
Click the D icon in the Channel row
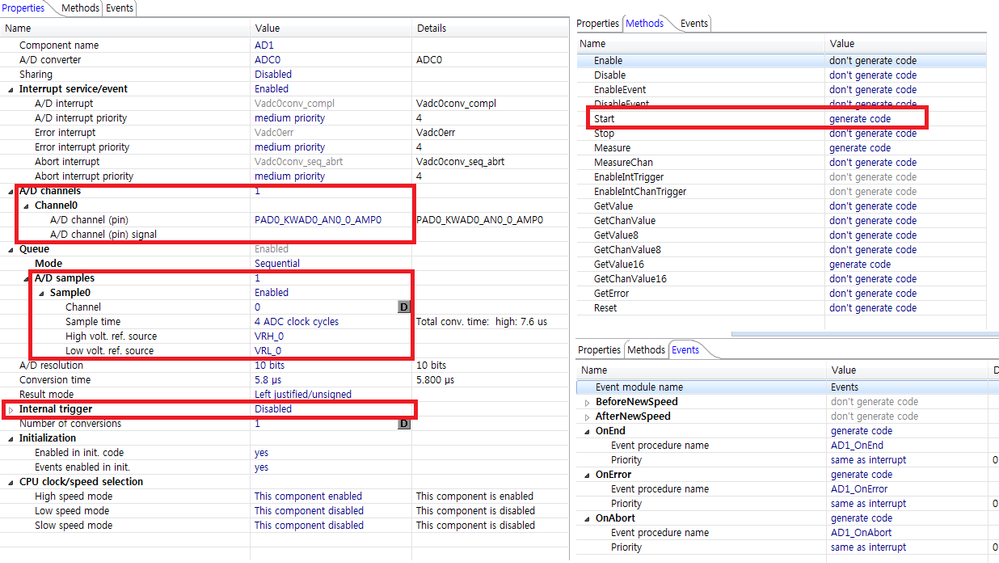[404, 307]
